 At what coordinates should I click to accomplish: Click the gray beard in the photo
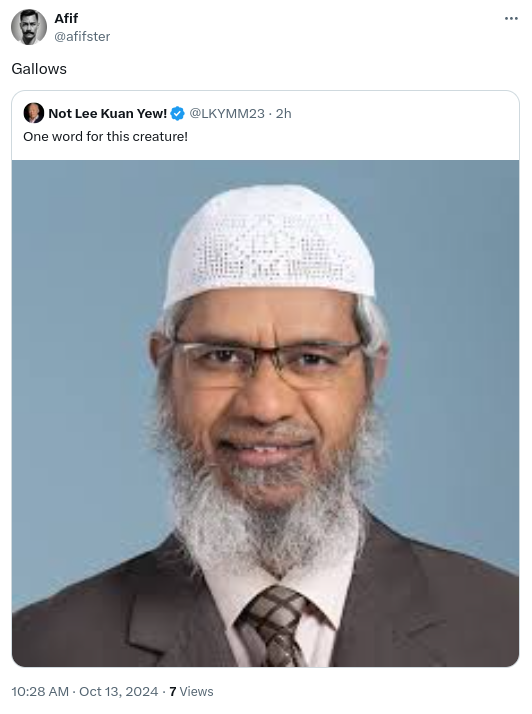pos(269,505)
